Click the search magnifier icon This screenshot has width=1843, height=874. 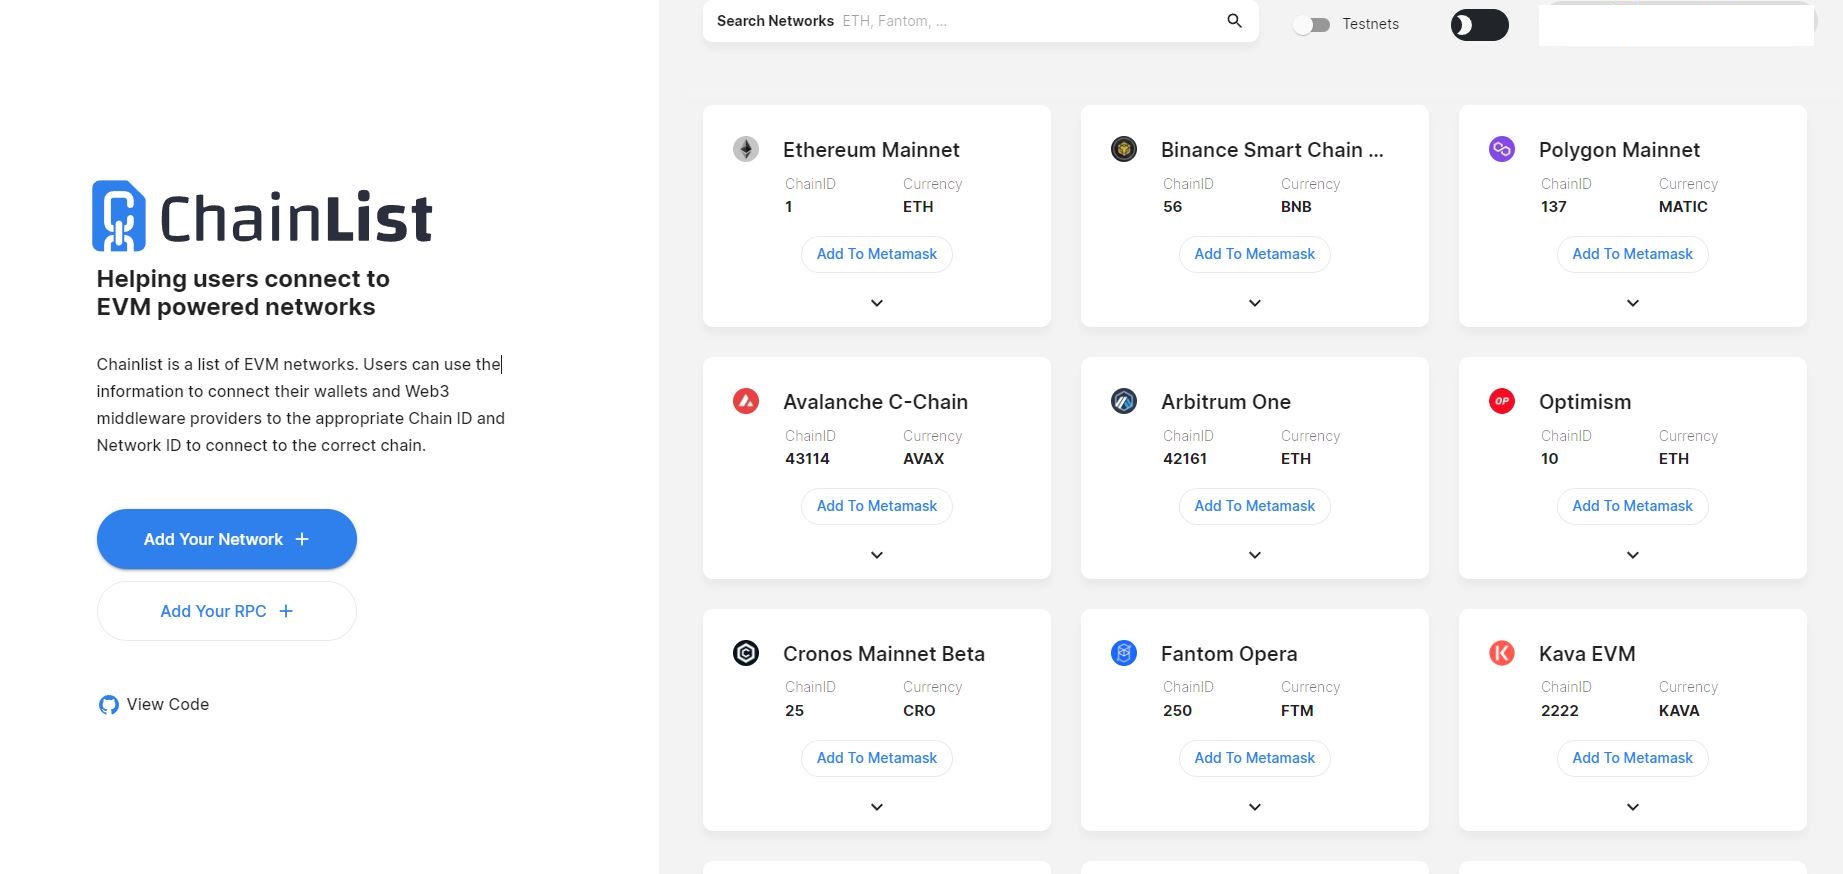click(x=1235, y=21)
